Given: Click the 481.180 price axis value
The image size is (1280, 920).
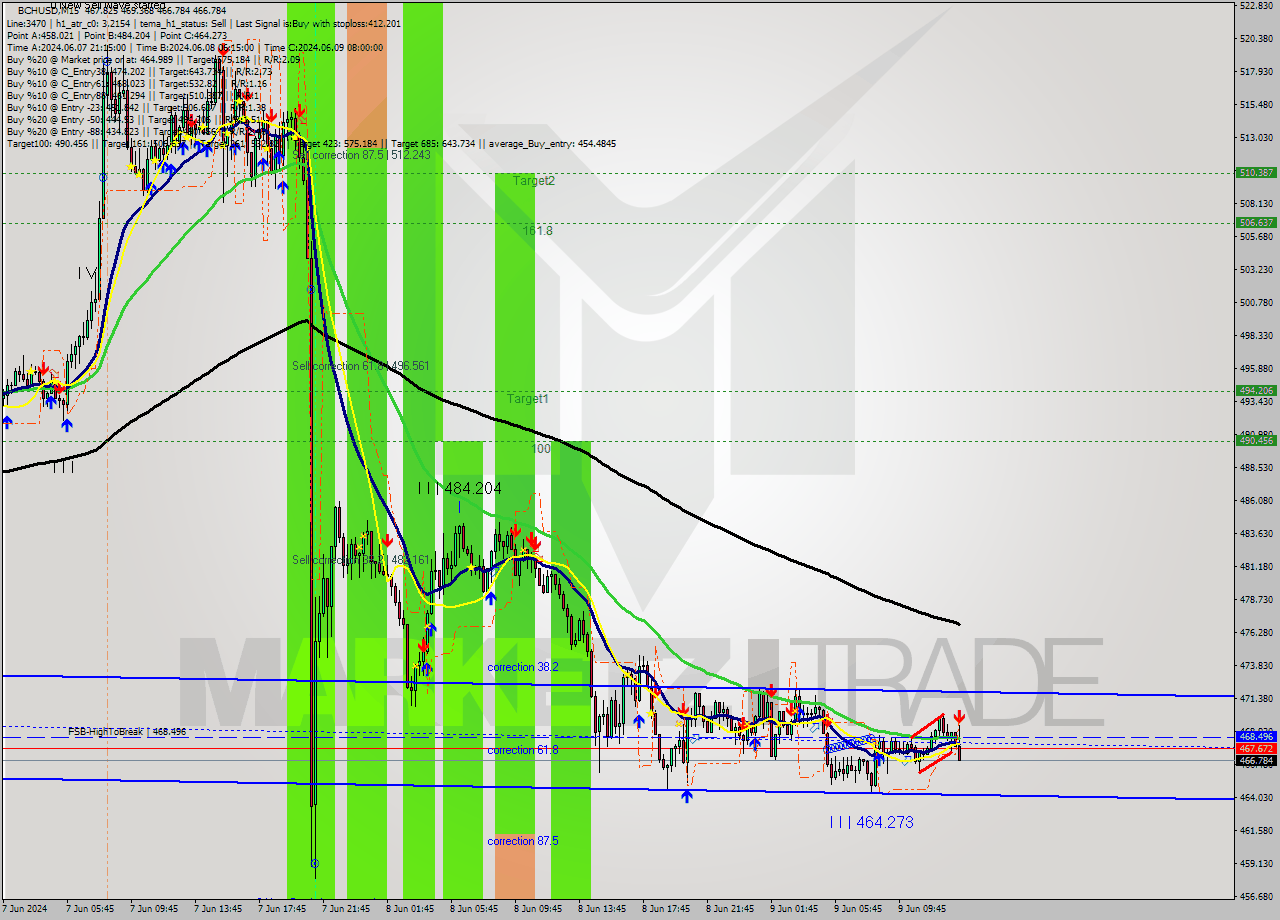Looking at the screenshot, I should point(1255,566).
